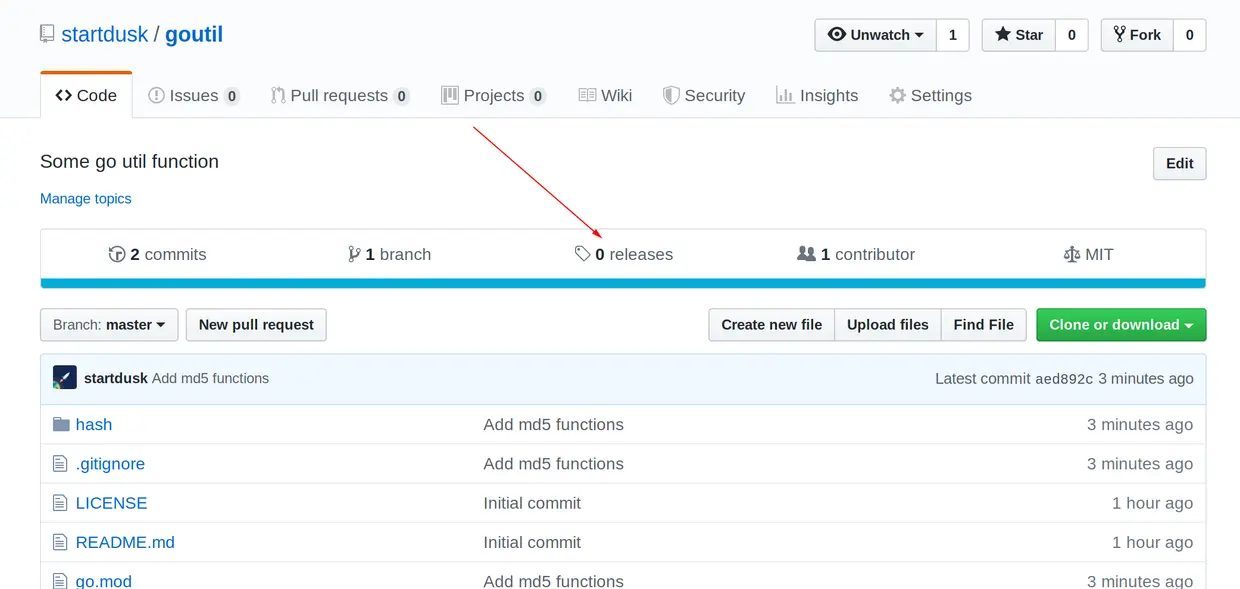The width and height of the screenshot is (1240, 589).
Task: Open the MIT license link
Action: (x=1089, y=254)
